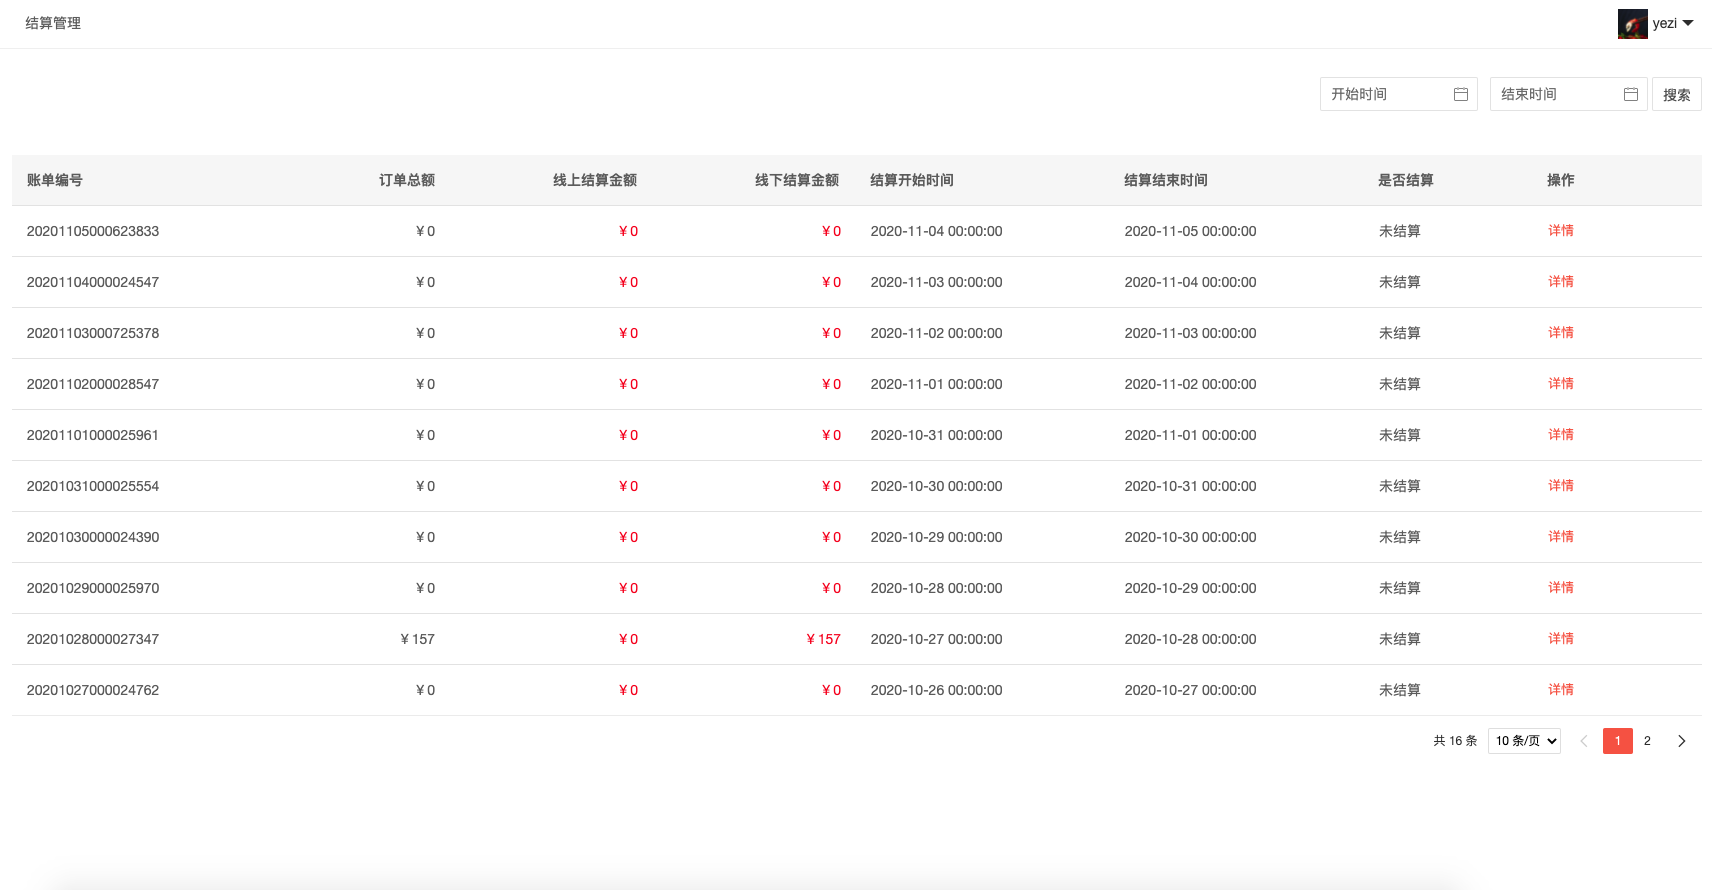Select page 1 in pagination
The height and width of the screenshot is (890, 1712).
1617,741
